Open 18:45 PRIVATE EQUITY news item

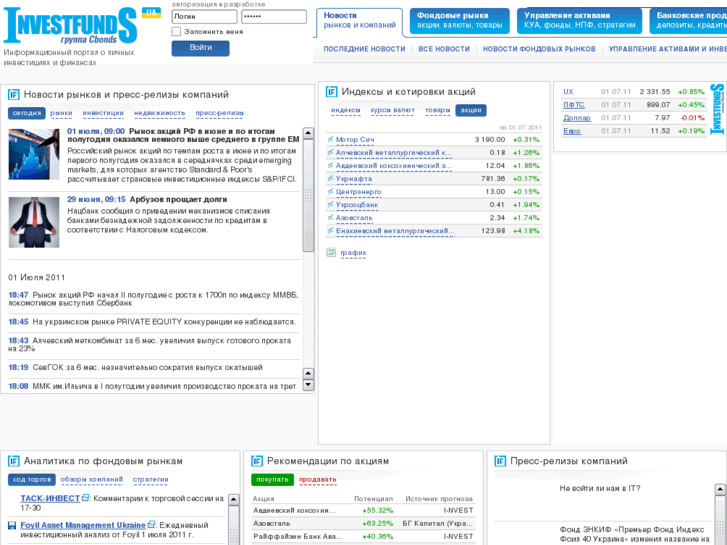164,322
